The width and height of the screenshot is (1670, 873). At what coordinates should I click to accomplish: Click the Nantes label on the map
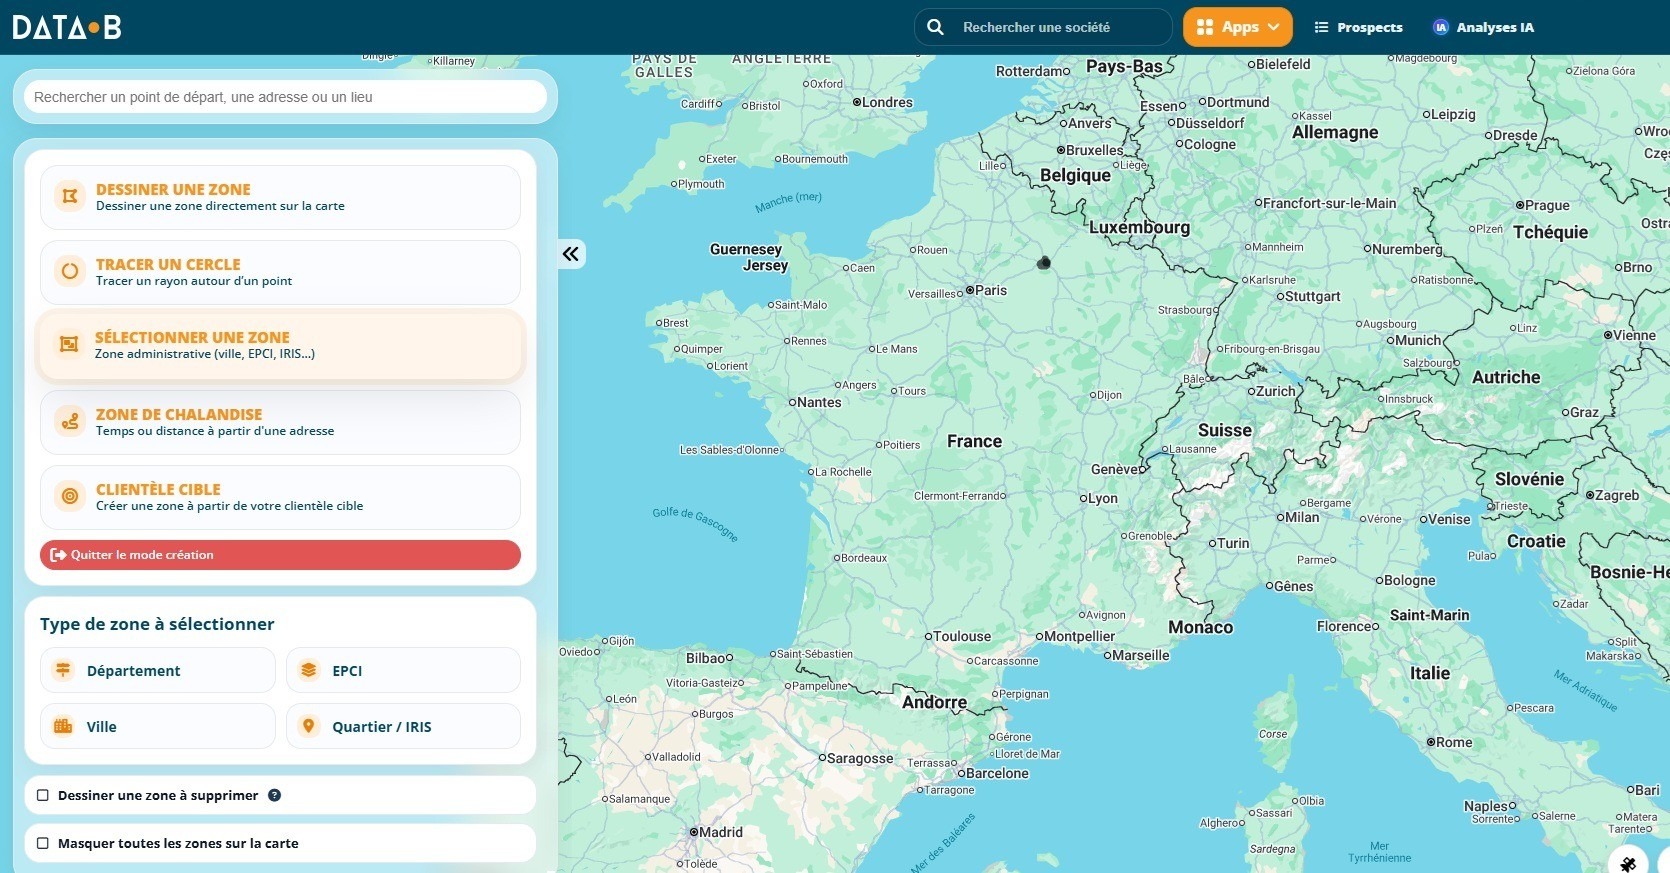click(x=819, y=402)
